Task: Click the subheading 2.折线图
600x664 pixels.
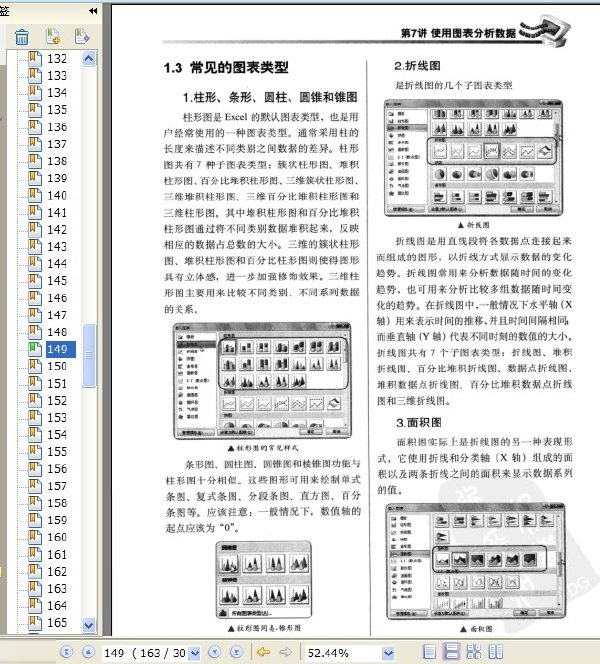Action: pos(417,66)
